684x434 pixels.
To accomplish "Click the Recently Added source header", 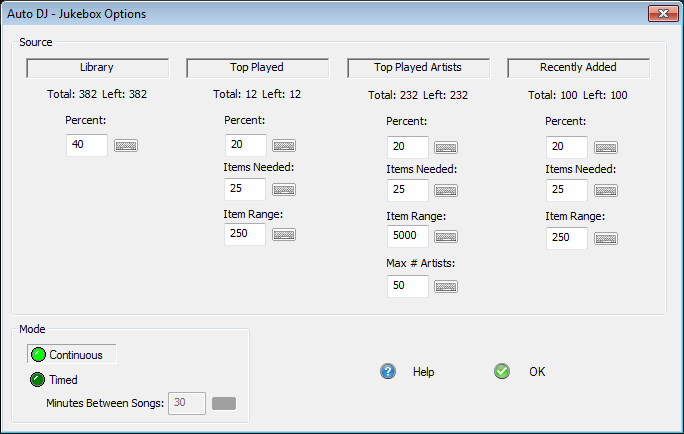I will pos(578,68).
